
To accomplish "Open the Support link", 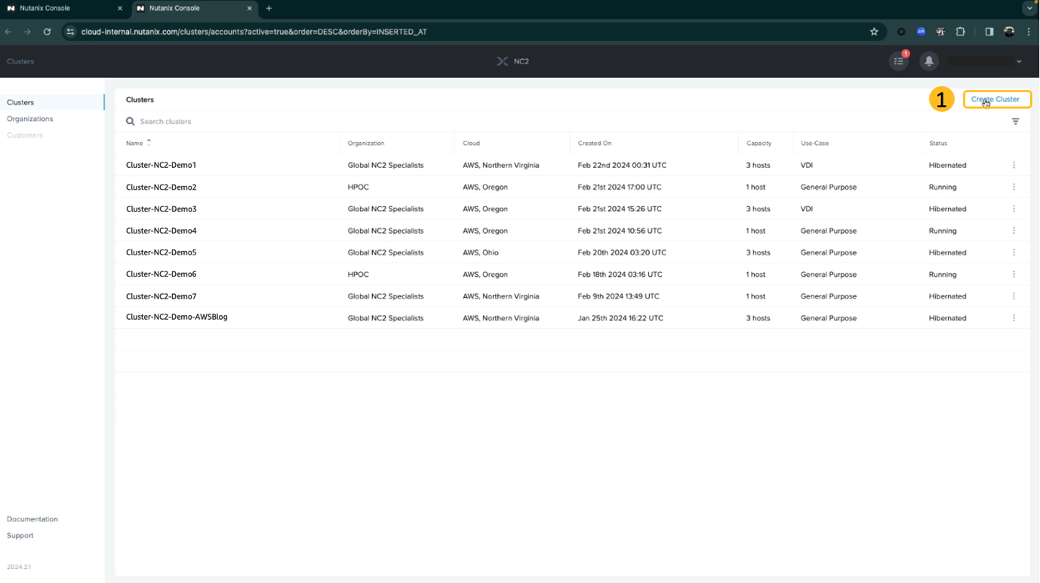I will click(20, 535).
